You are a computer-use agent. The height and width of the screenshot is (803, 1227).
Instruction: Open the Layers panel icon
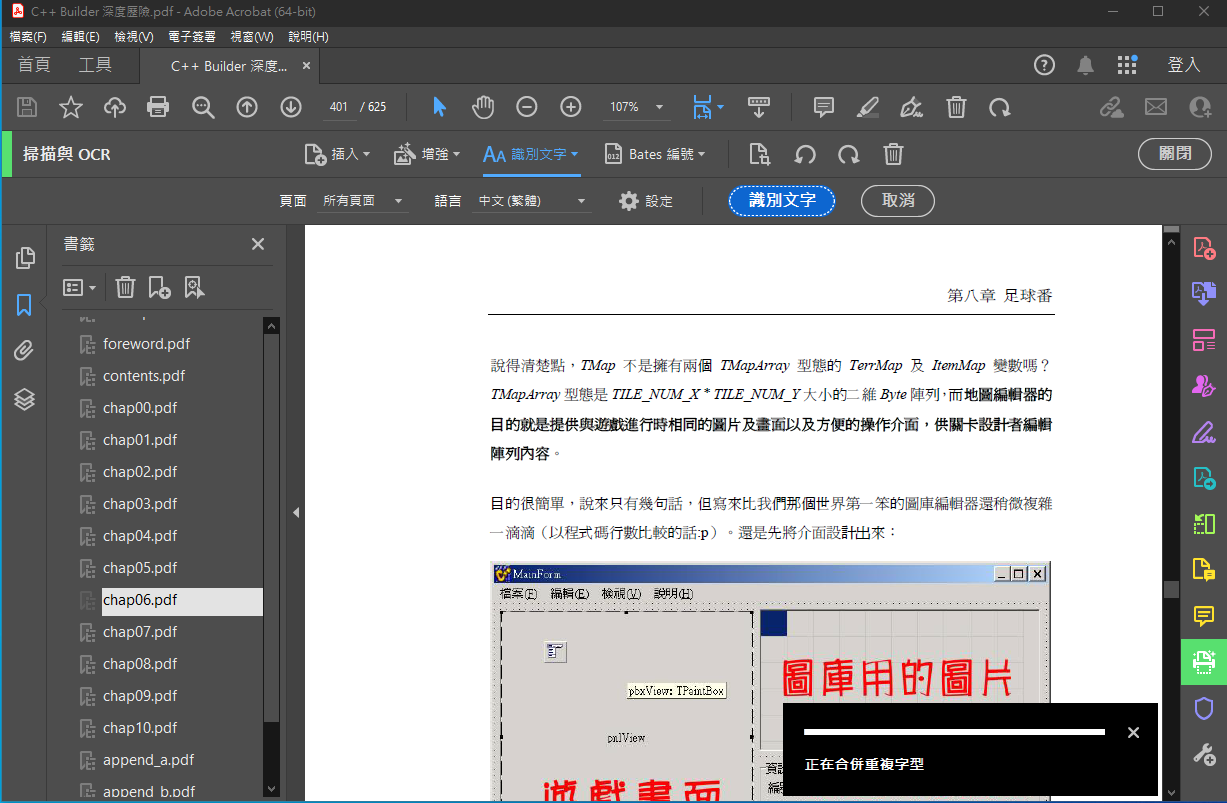pyautogui.click(x=25, y=399)
